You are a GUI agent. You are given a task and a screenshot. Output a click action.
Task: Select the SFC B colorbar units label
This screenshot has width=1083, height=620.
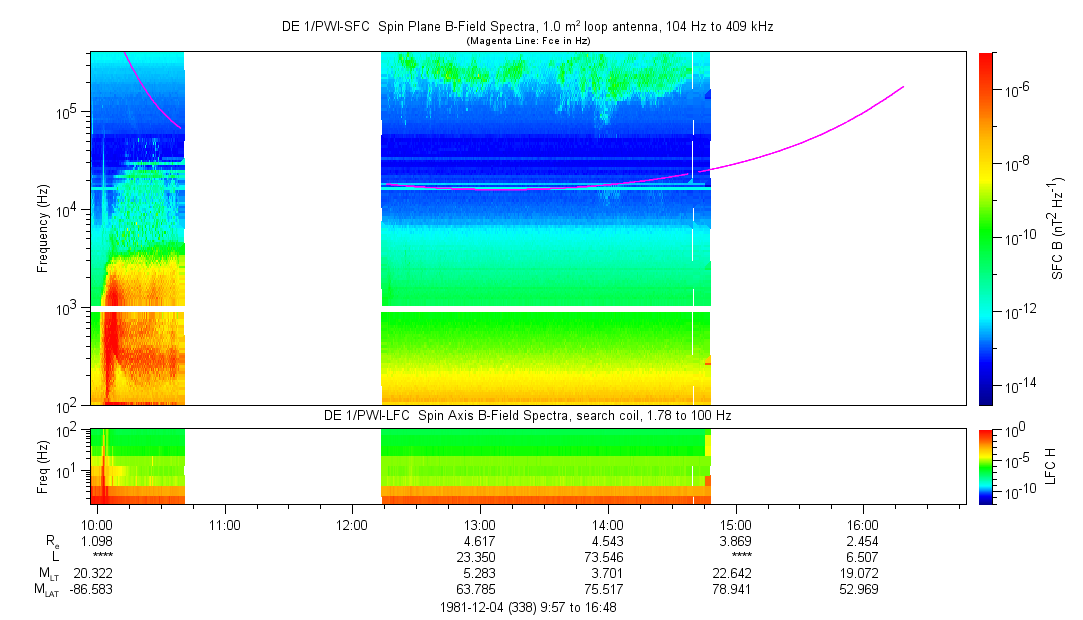pyautogui.click(x=1057, y=228)
